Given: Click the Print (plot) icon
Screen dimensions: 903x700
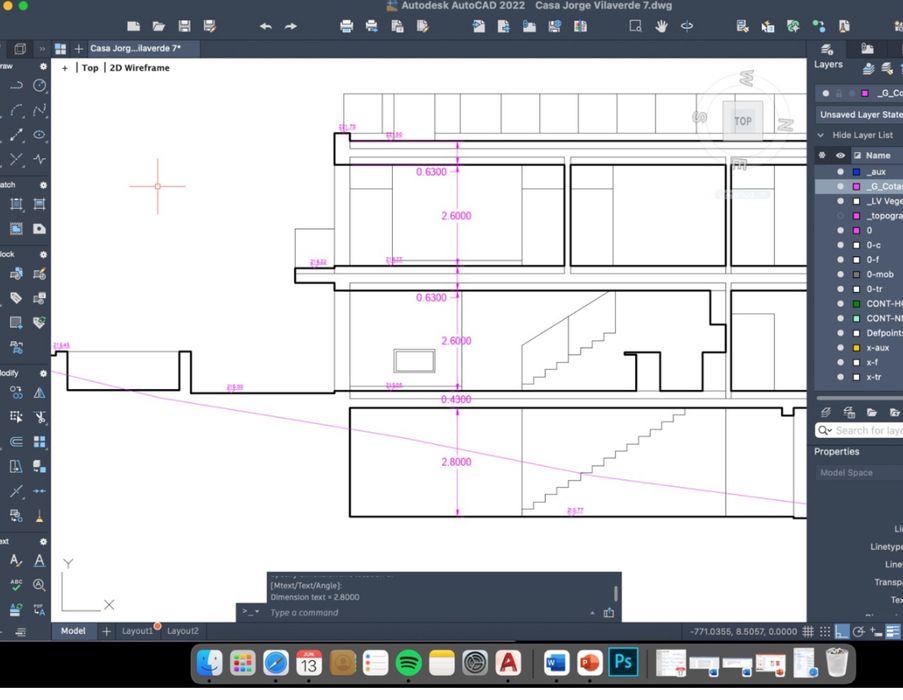Looking at the screenshot, I should 346,26.
